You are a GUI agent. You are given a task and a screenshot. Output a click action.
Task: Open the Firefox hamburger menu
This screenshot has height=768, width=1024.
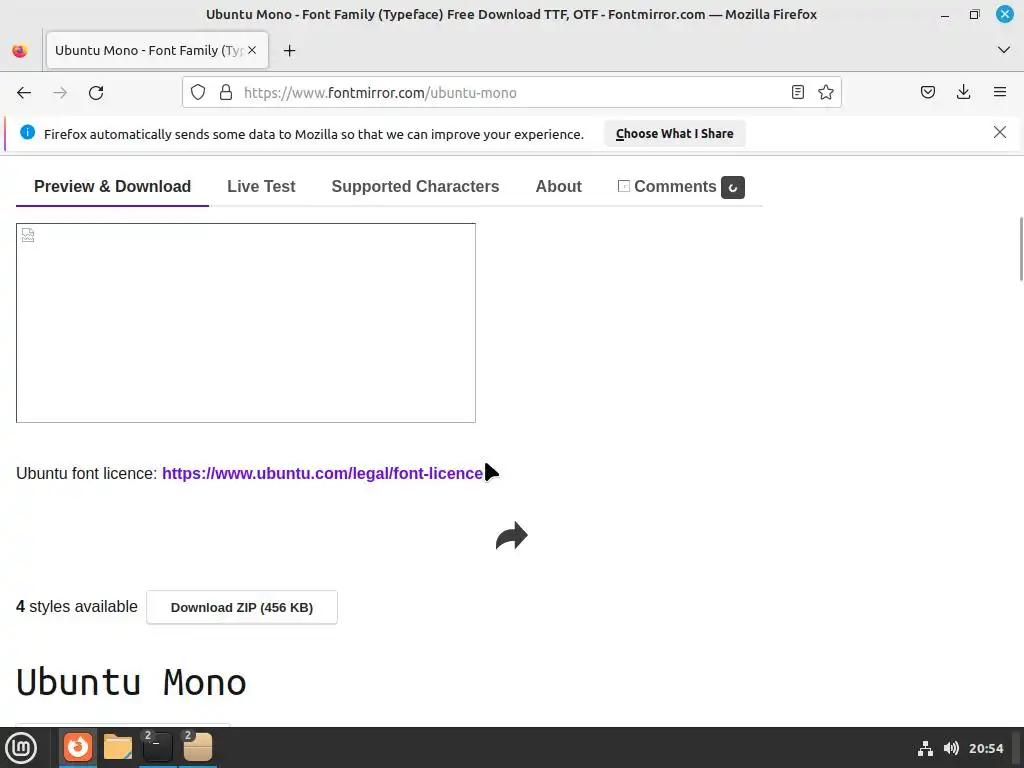1000,92
